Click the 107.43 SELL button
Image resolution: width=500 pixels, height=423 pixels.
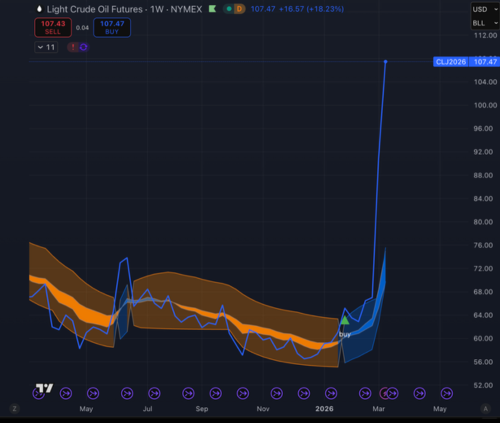point(53,27)
